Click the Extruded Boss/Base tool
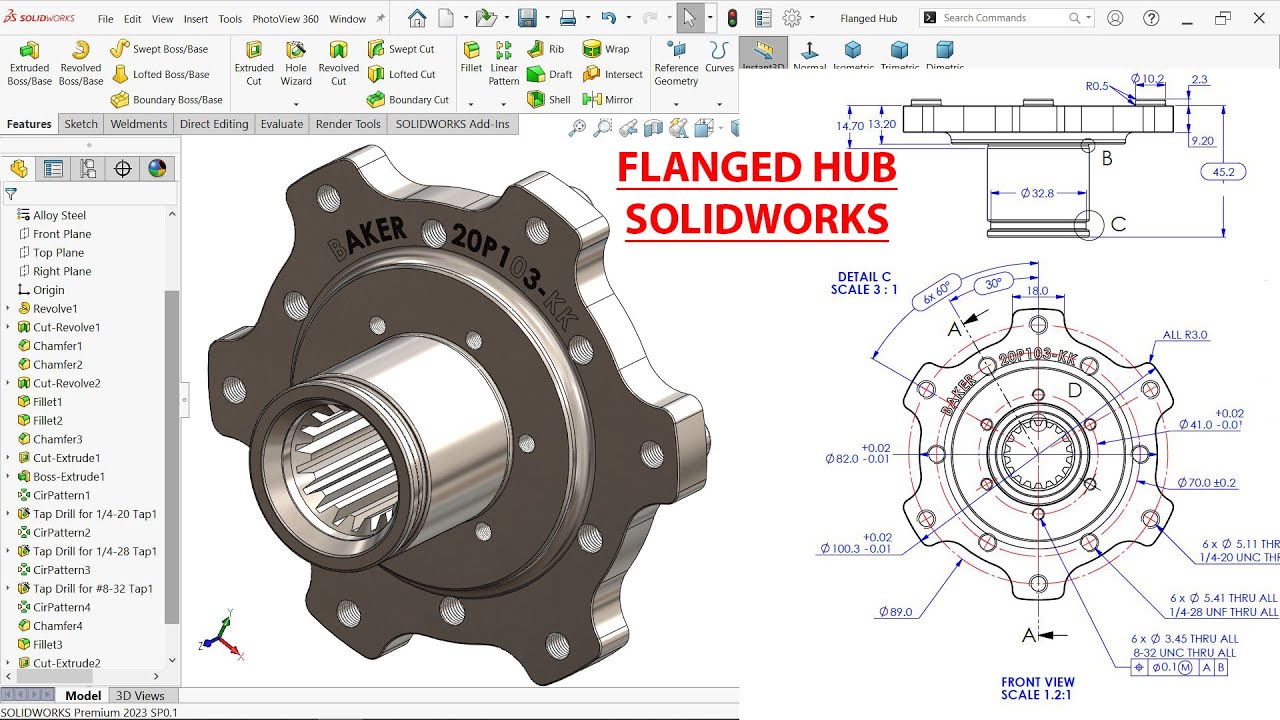Image resolution: width=1280 pixels, height=720 pixels. click(30, 63)
